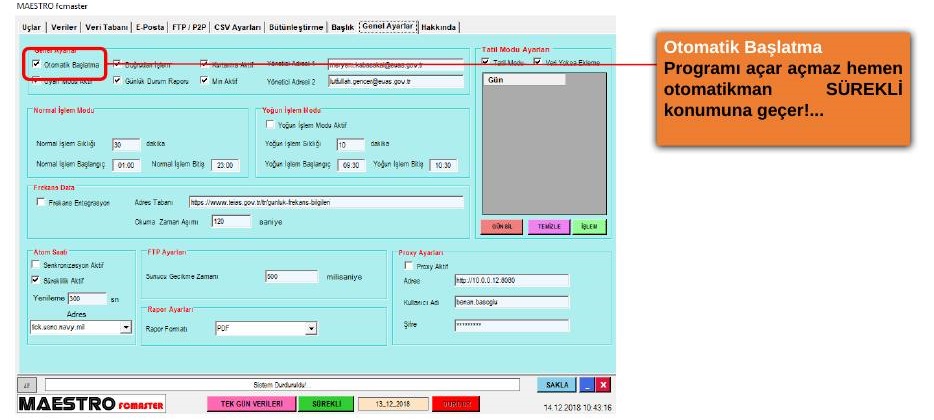
Task: Click the Sunucu Gecikme Zamanı field
Action: 292,277
